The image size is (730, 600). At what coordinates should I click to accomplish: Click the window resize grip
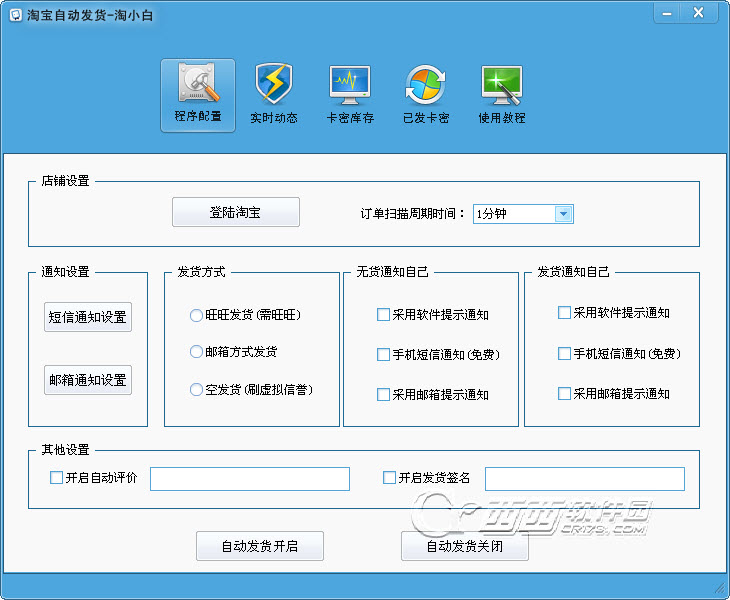pos(720,589)
